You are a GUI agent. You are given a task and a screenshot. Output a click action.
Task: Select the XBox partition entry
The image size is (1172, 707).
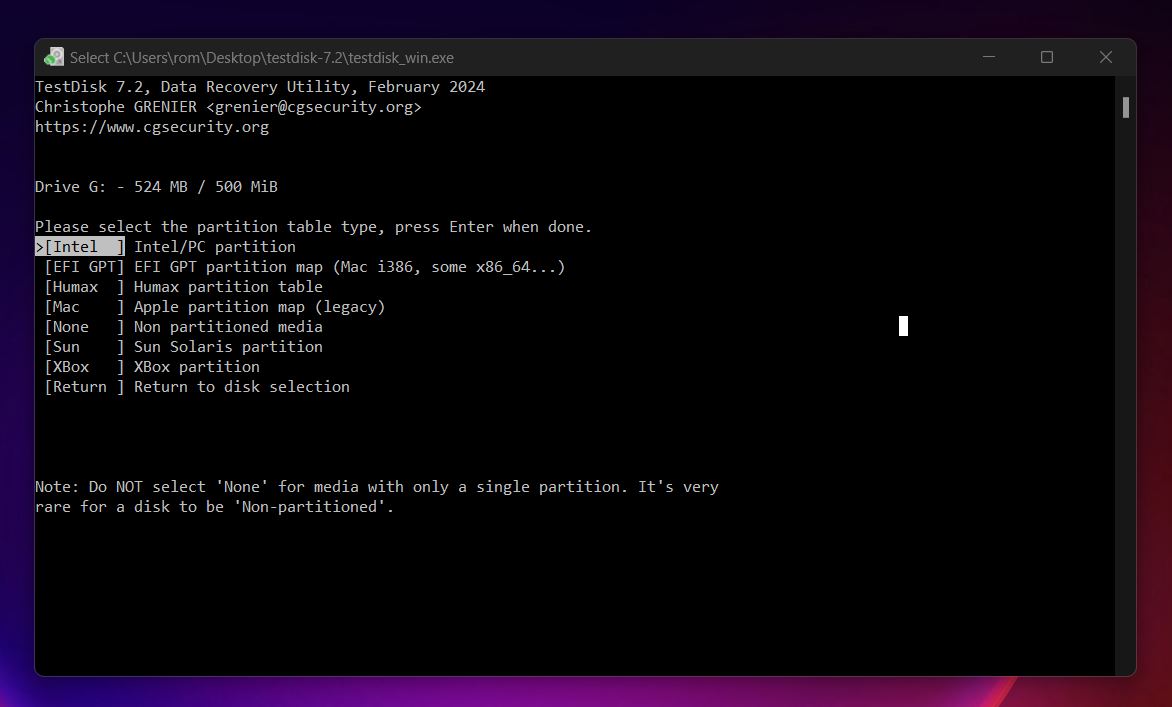pos(152,367)
